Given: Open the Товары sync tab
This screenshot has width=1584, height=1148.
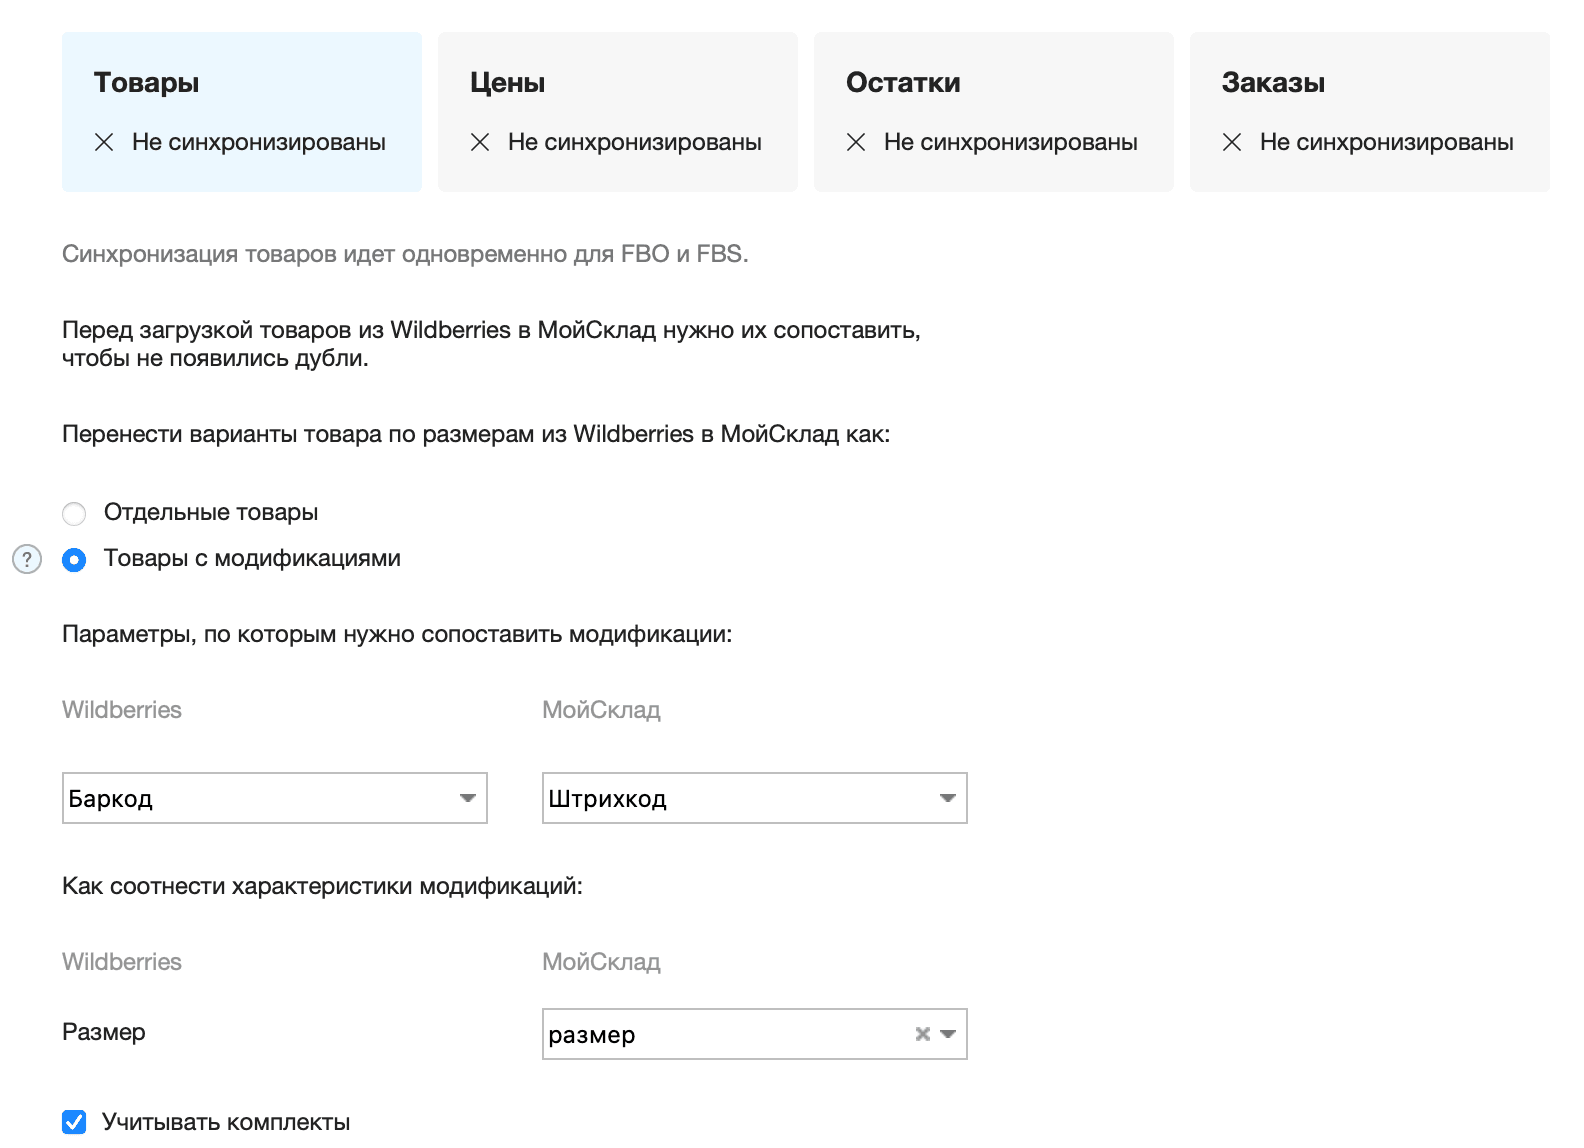Looking at the screenshot, I should [x=241, y=110].
